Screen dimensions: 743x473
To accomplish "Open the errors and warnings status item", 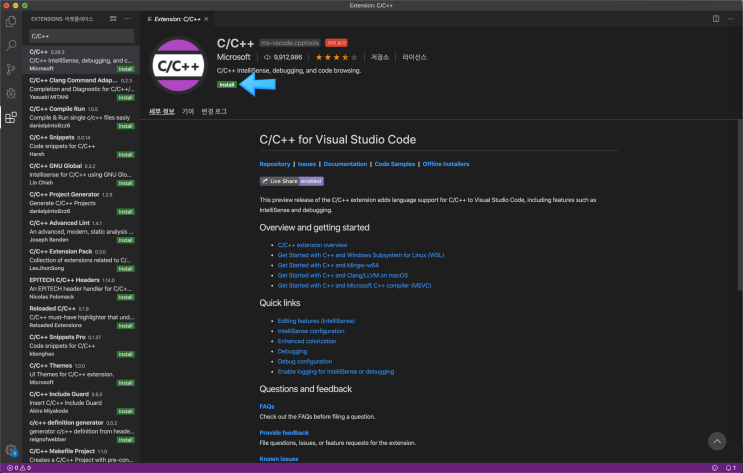I will (x=19, y=468).
